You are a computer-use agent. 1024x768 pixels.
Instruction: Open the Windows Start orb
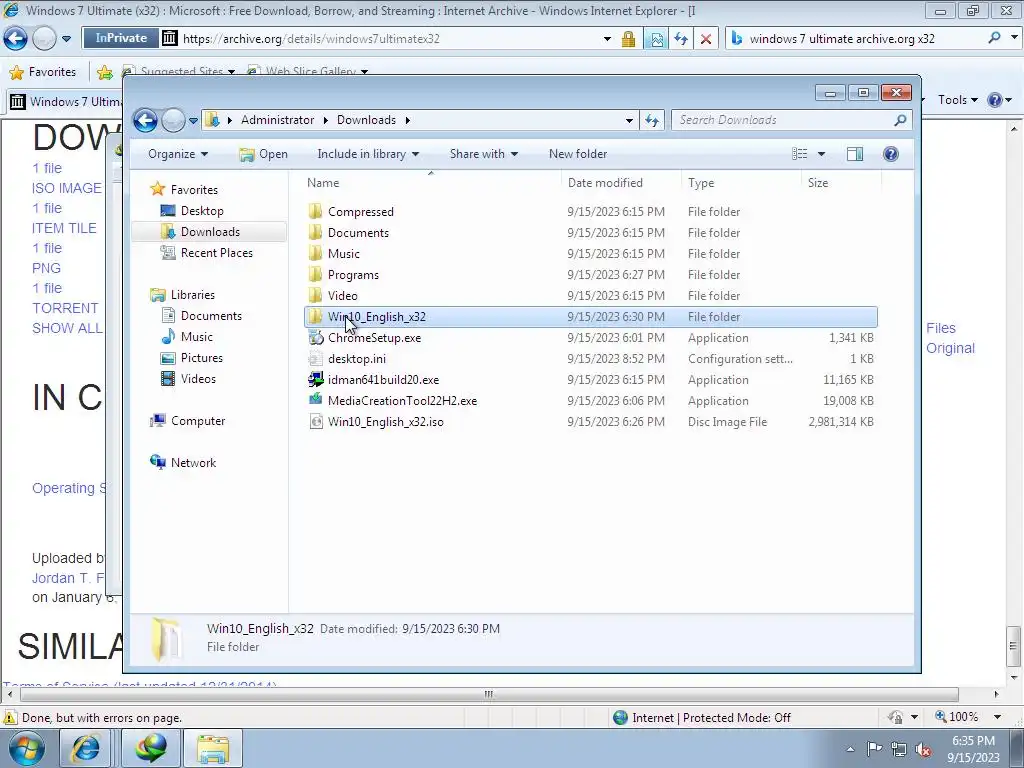click(x=26, y=748)
